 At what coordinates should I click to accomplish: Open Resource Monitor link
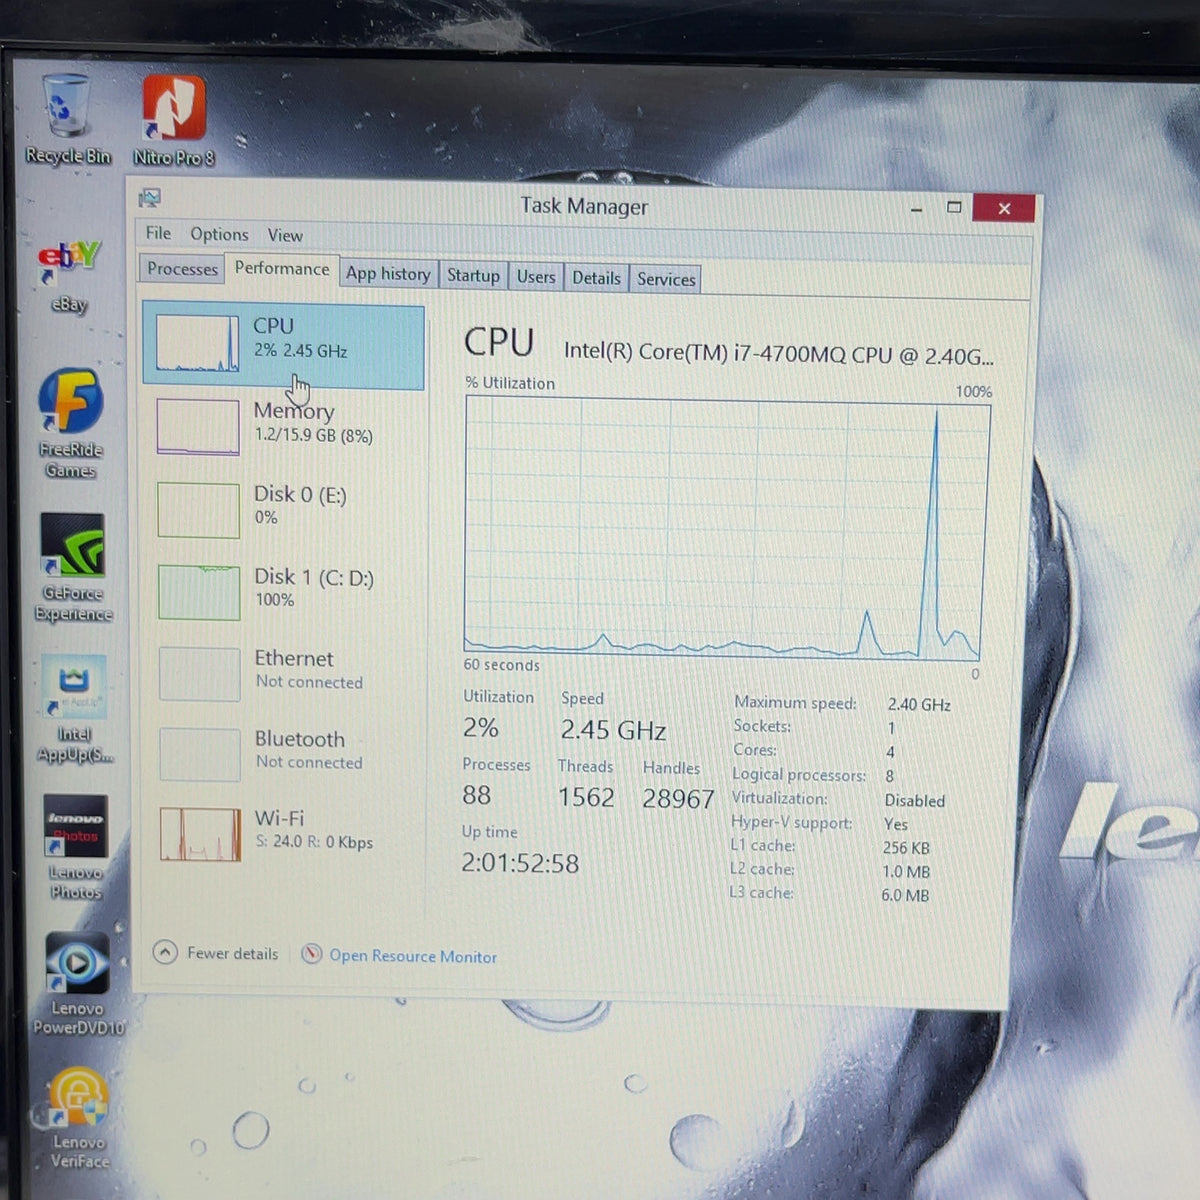(400, 956)
